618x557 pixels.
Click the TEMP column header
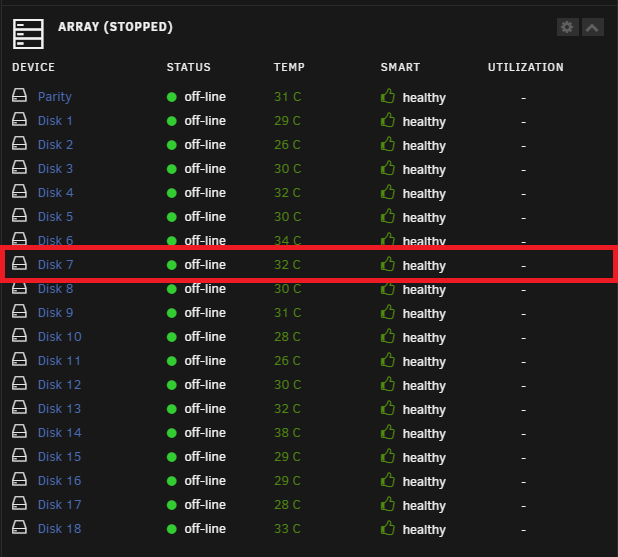(289, 67)
